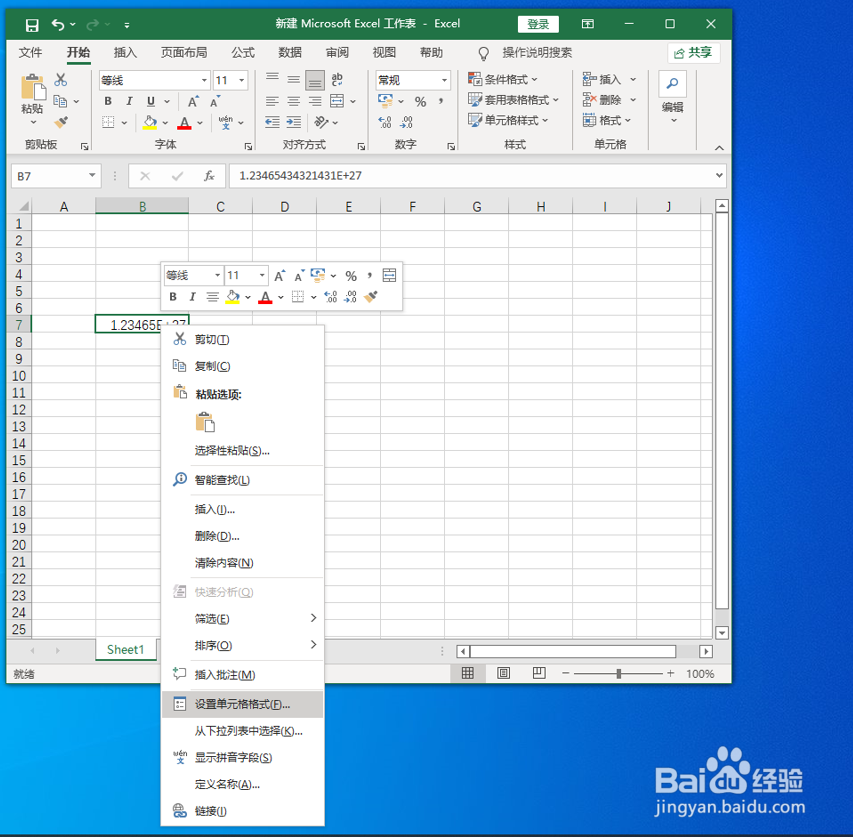Click ribbon red font color button

(x=184, y=122)
